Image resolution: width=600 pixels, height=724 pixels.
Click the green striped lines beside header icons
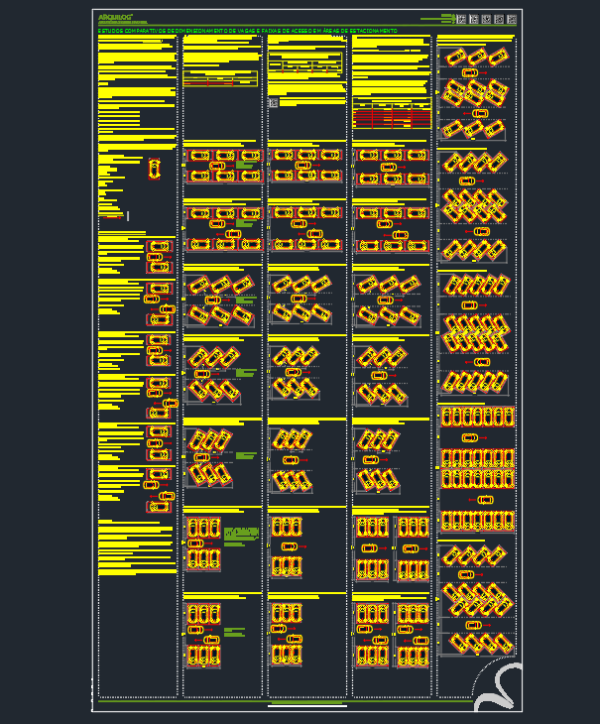(x=436, y=18)
